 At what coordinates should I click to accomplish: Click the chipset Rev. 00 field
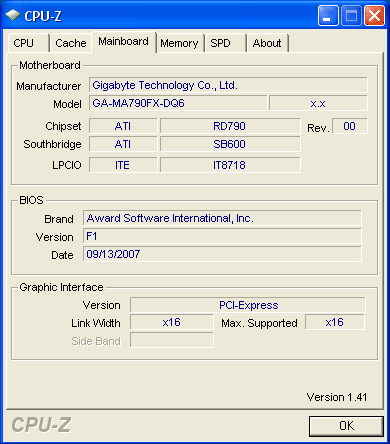350,126
